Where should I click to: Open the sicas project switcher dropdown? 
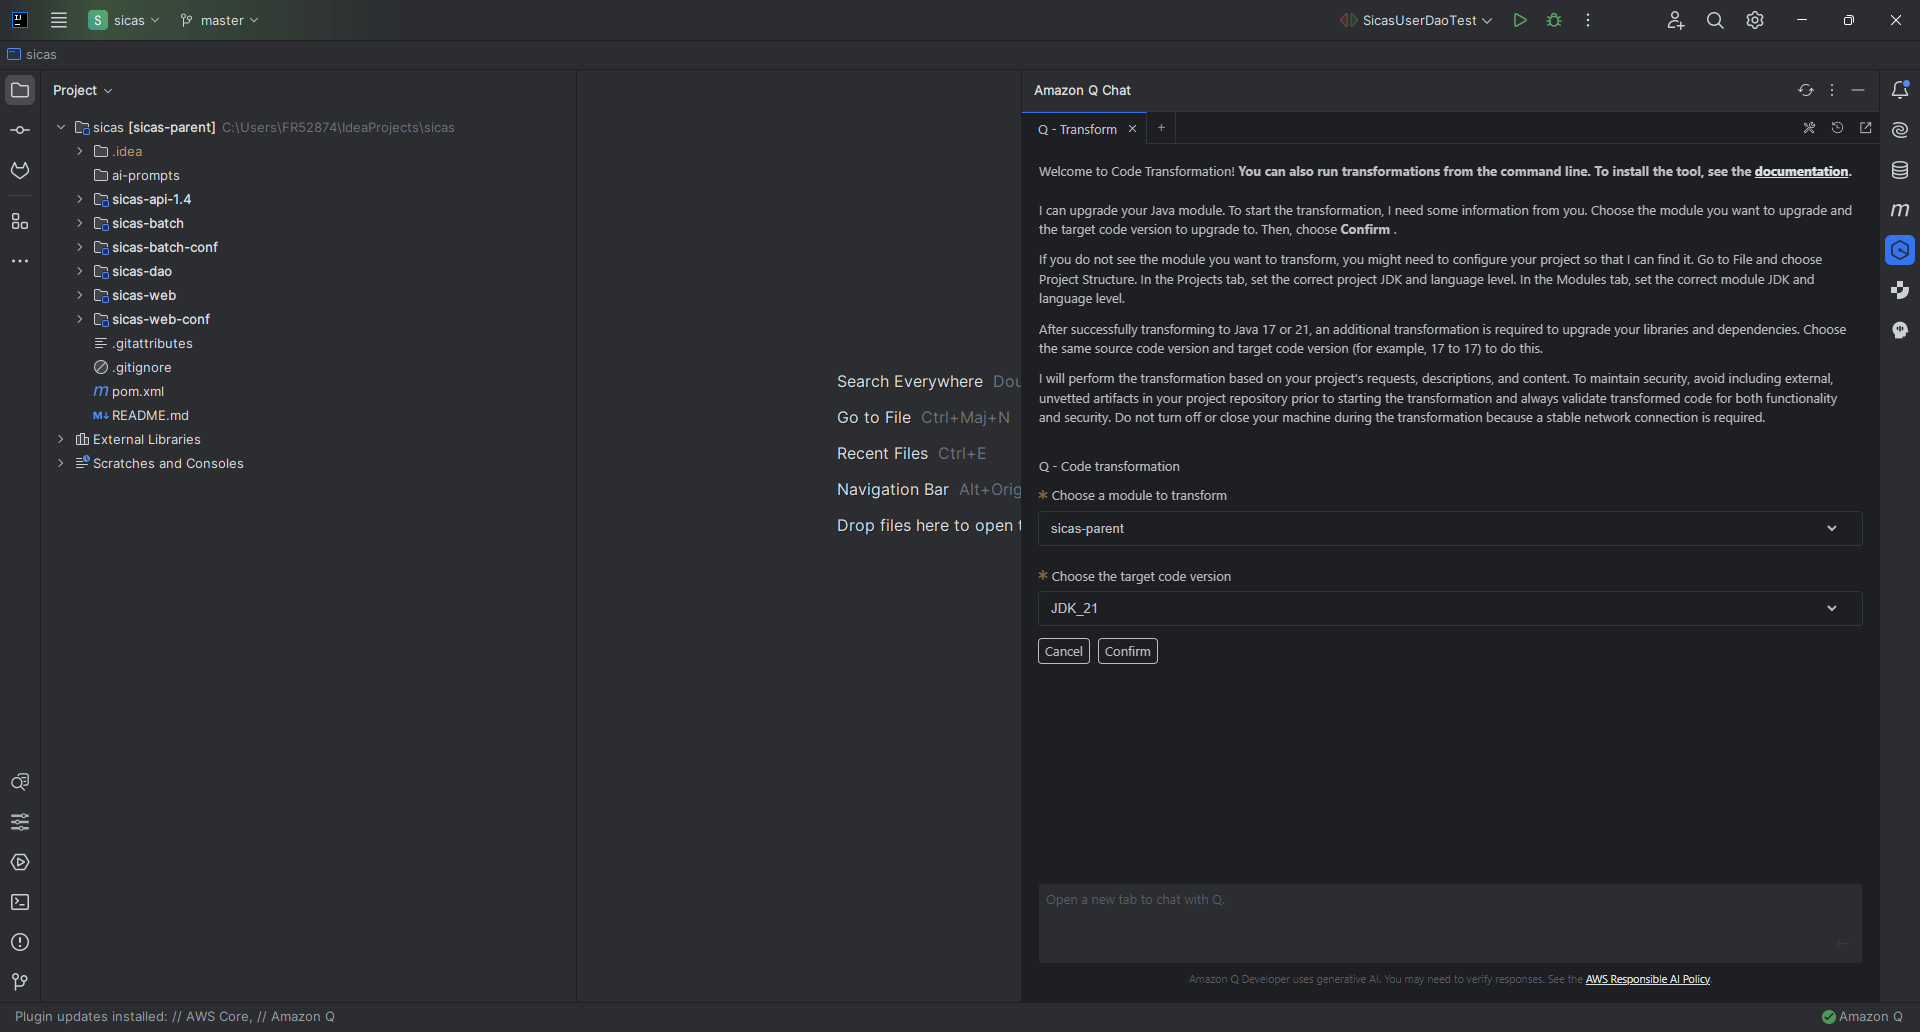(124, 20)
